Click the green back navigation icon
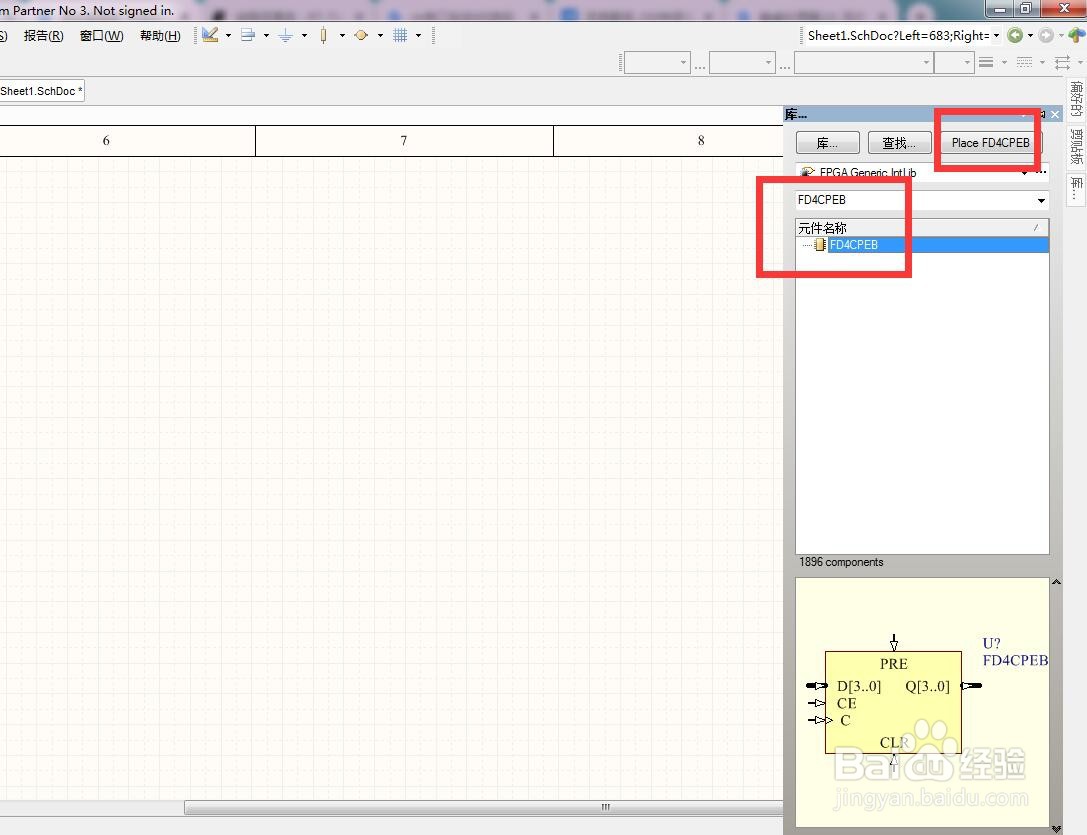Image resolution: width=1087 pixels, height=835 pixels. coord(1015,35)
